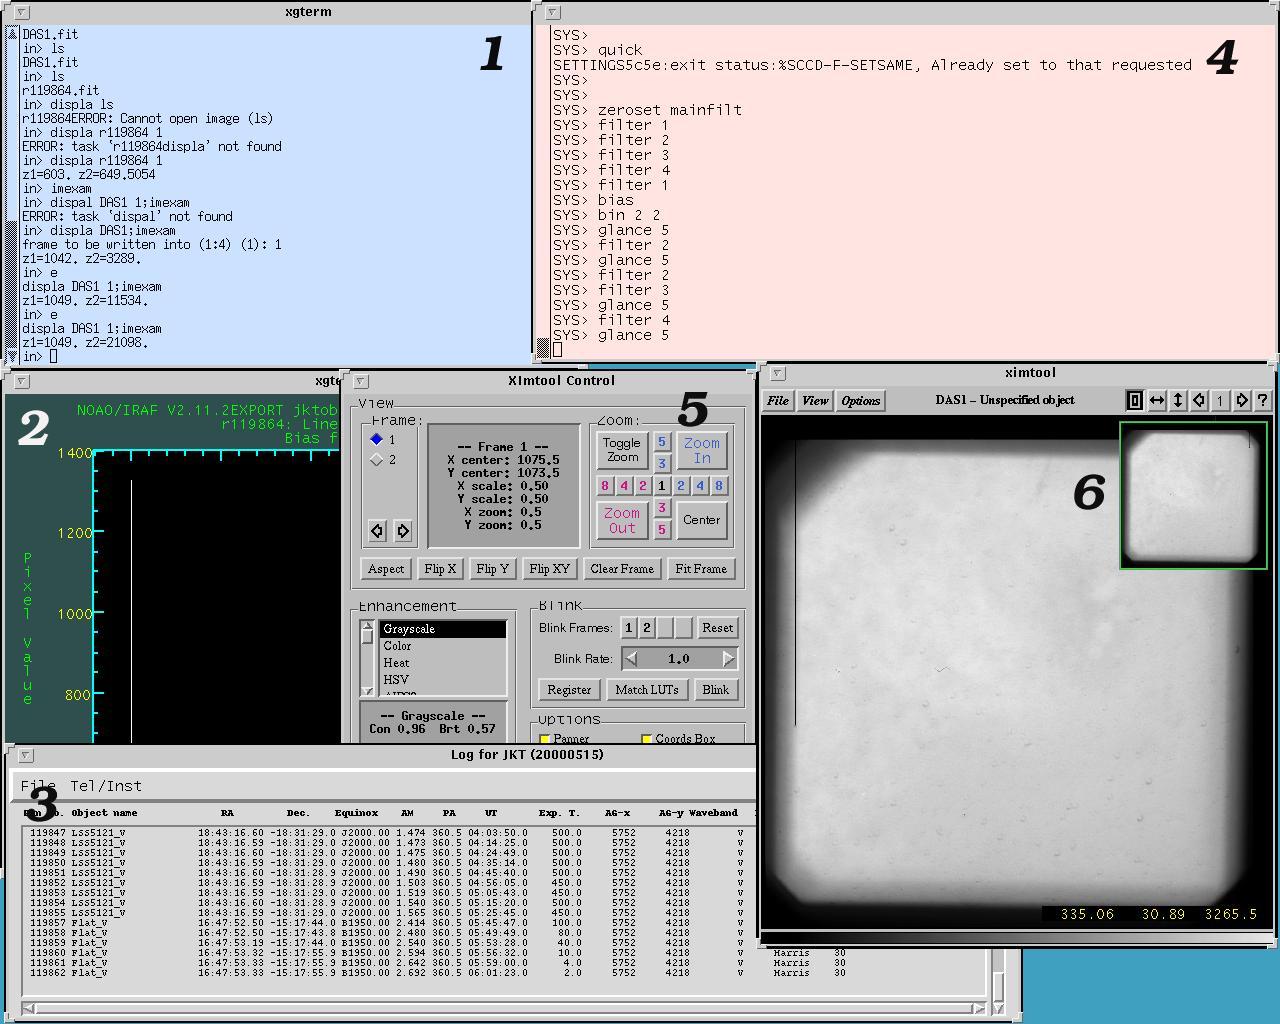Screen dimensions: 1280x1024
Task: Click the previous frame arrow in ximtool toolbar
Action: tap(1199, 400)
